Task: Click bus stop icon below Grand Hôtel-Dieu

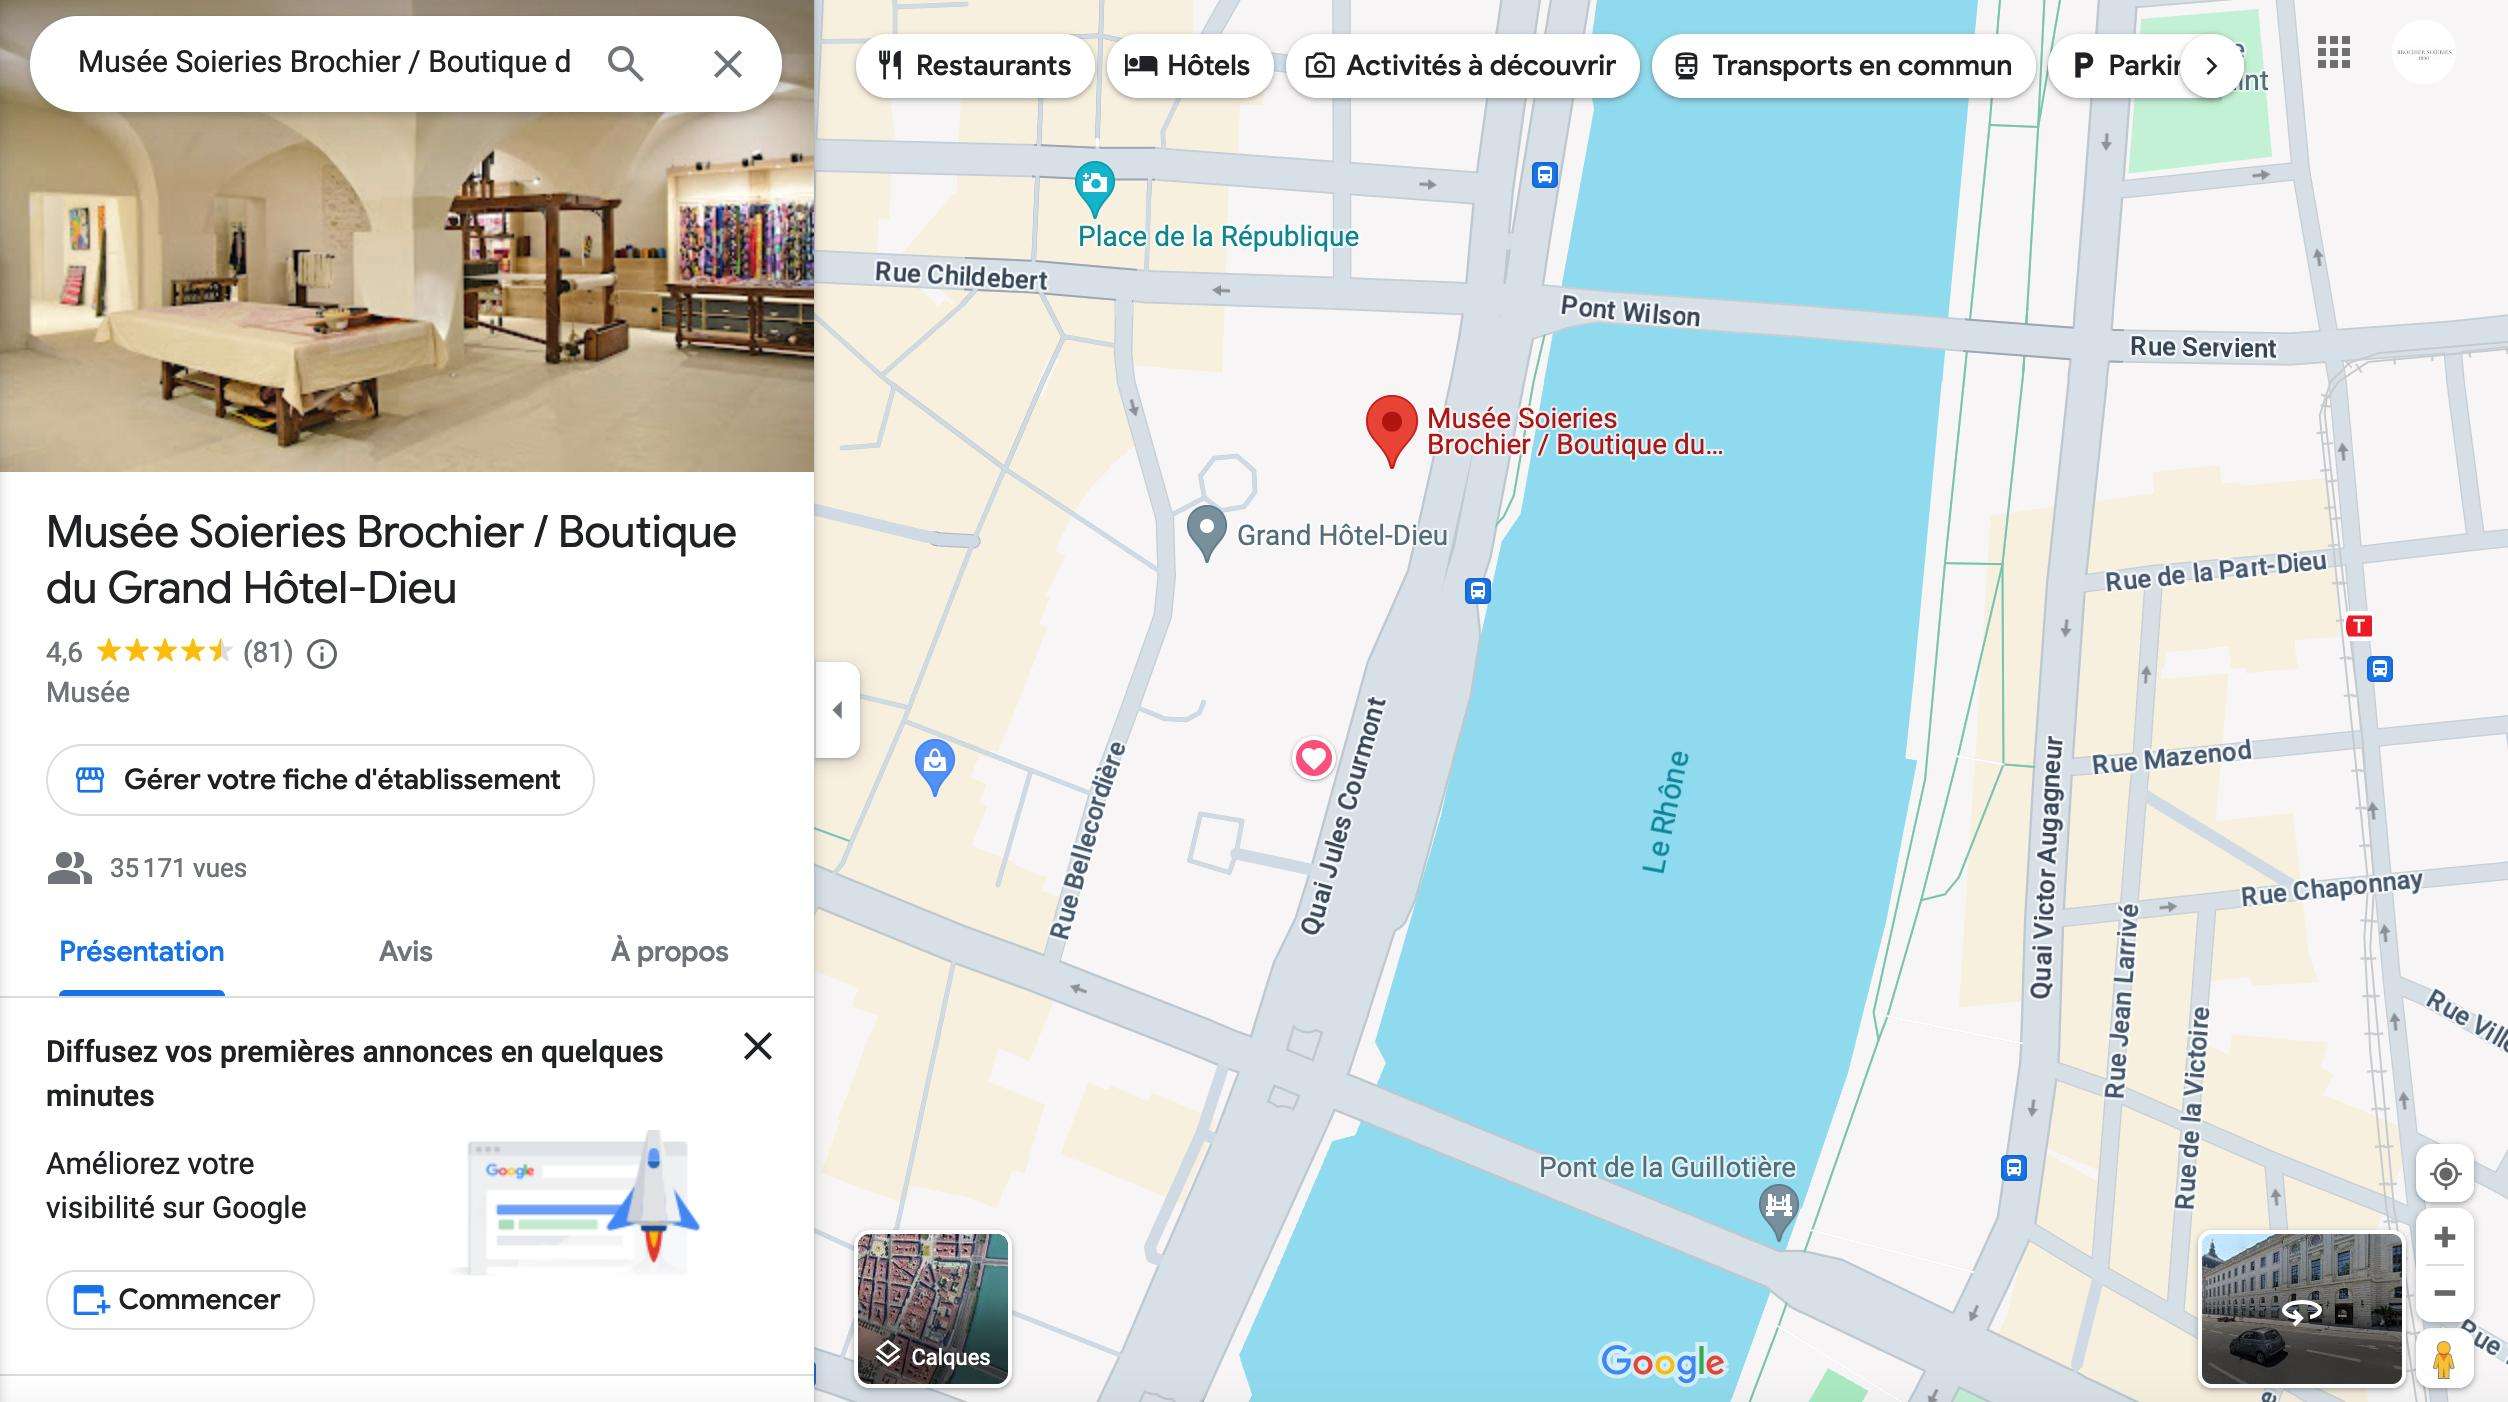Action: coord(1477,591)
